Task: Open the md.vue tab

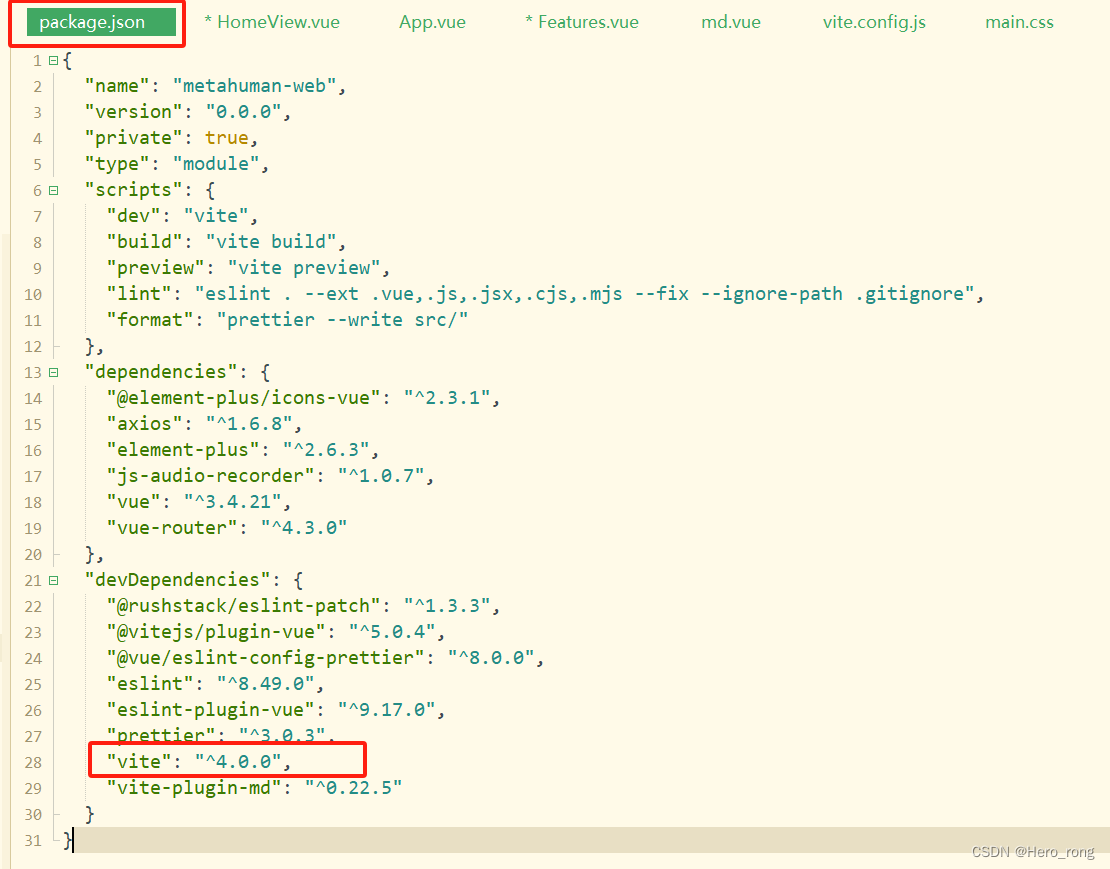Action: click(x=731, y=23)
